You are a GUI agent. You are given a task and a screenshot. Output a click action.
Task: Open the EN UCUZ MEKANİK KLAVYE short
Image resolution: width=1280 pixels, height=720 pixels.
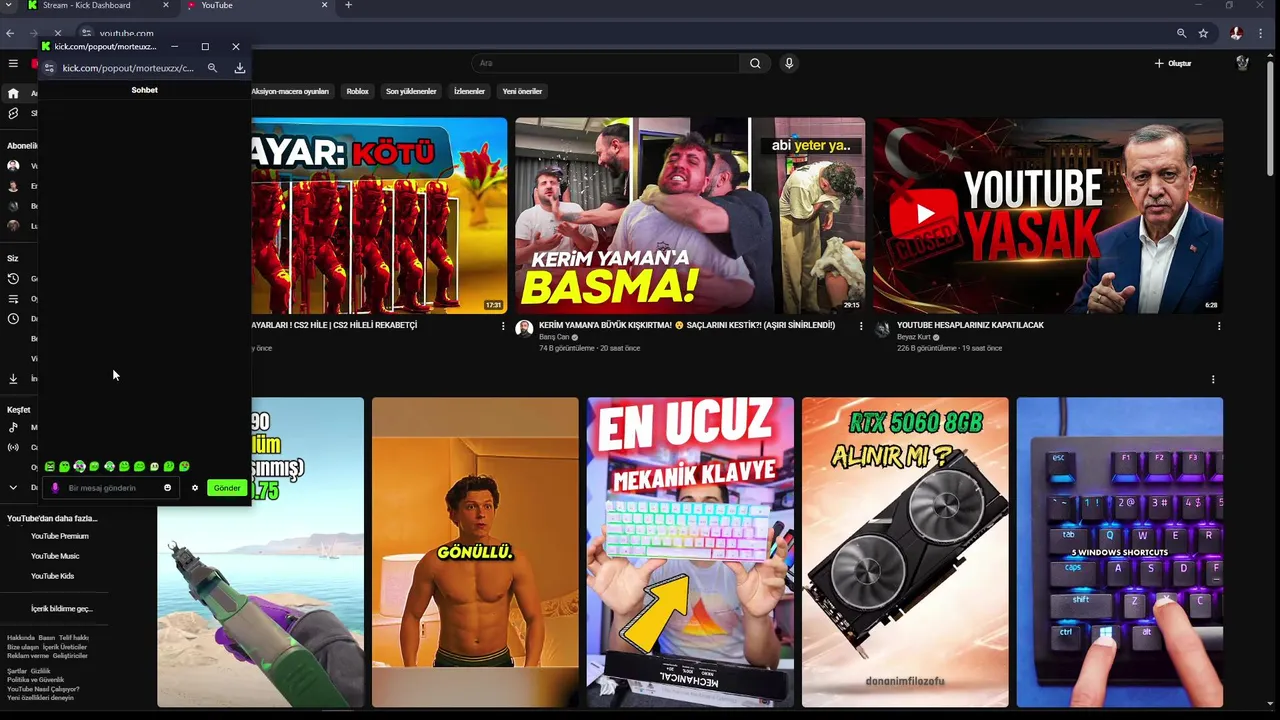click(690, 552)
